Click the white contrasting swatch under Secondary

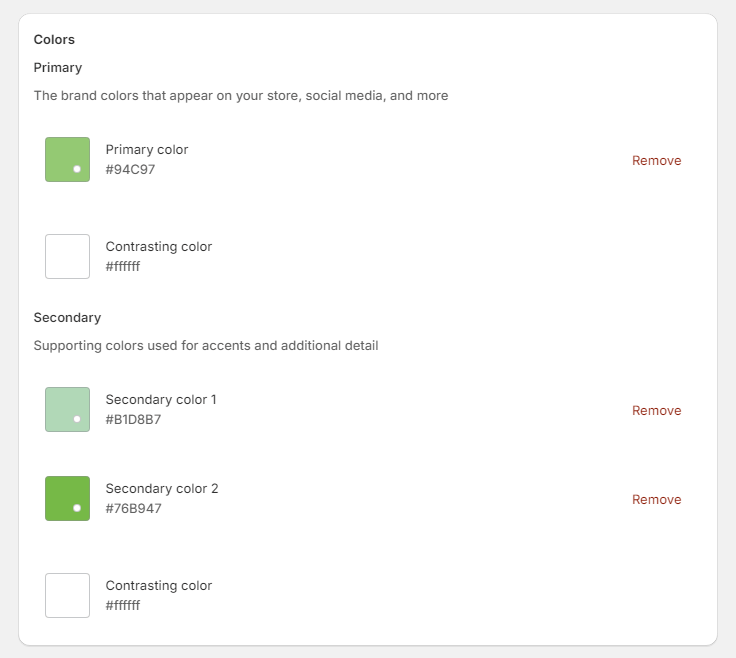[67, 596]
